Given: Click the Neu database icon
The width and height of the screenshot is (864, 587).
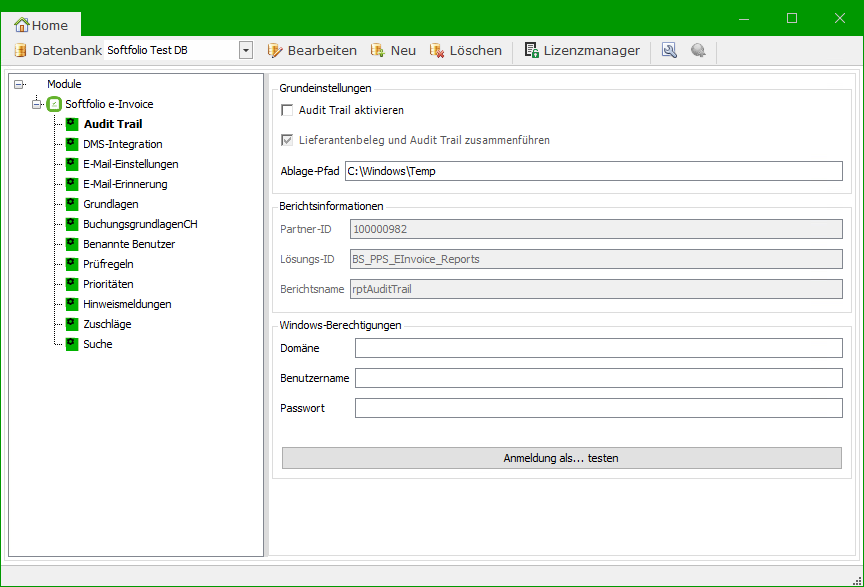Looking at the screenshot, I should 378,50.
